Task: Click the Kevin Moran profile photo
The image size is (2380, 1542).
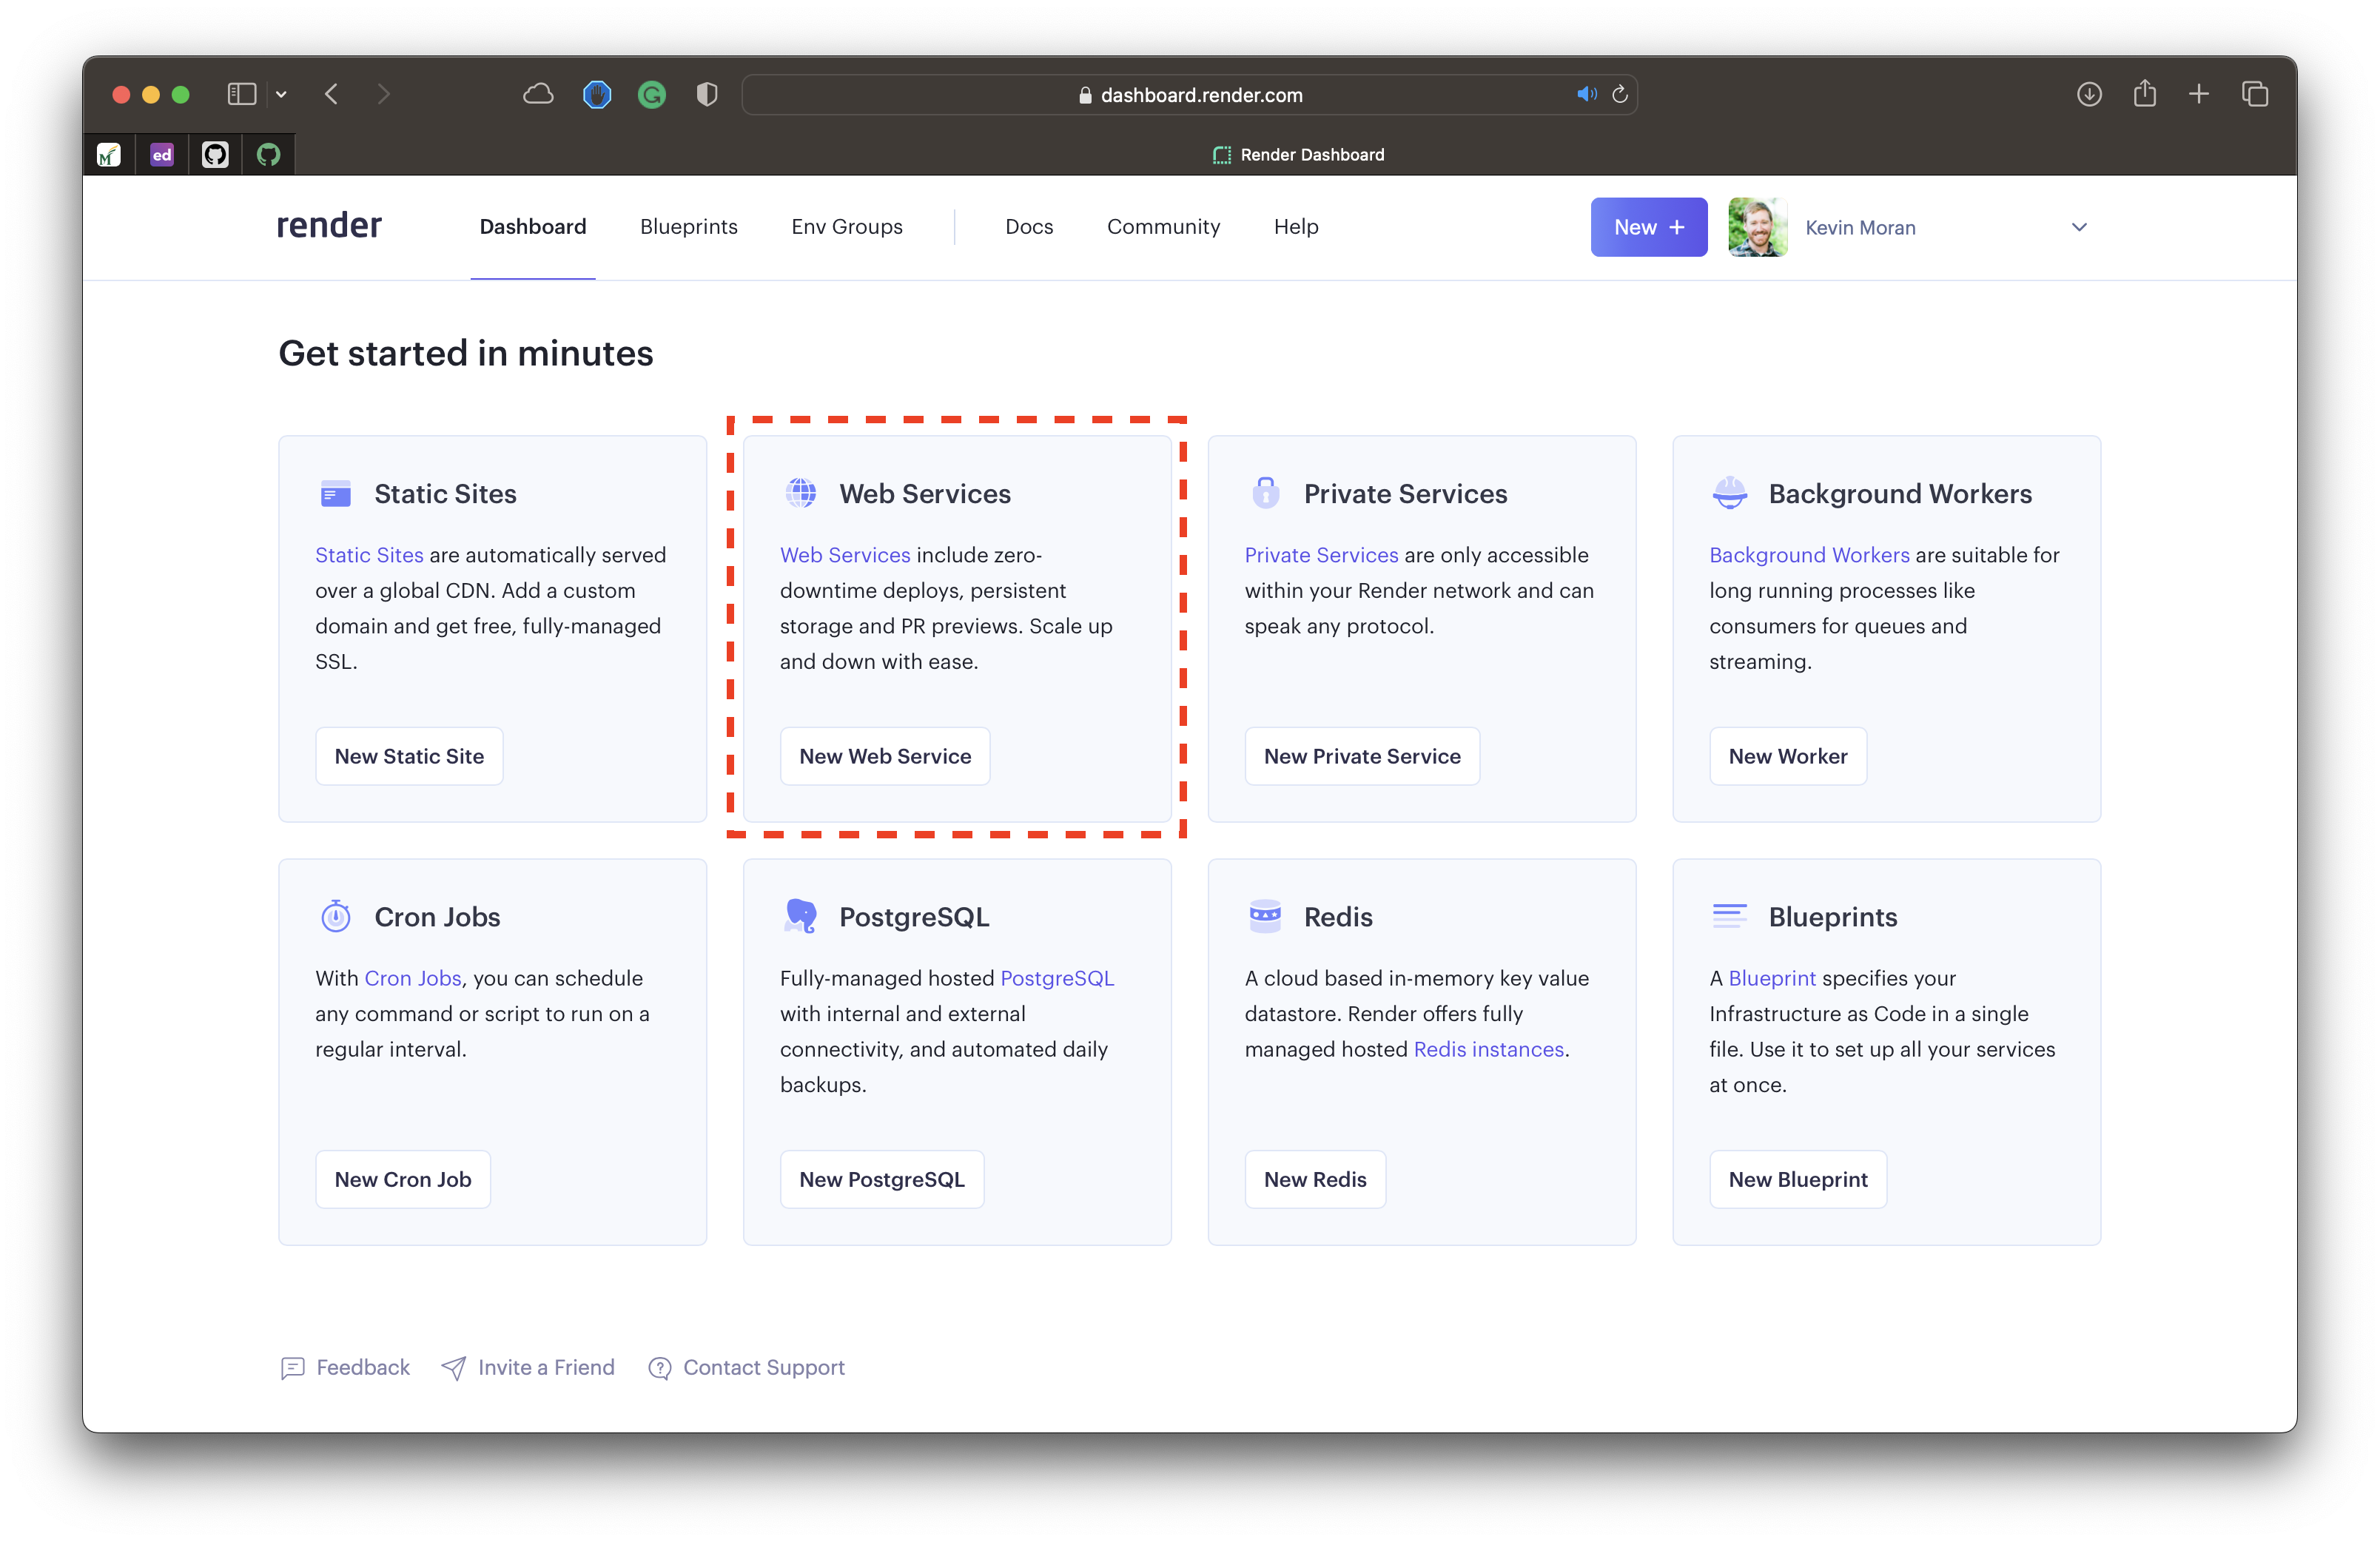Action: click(1758, 228)
